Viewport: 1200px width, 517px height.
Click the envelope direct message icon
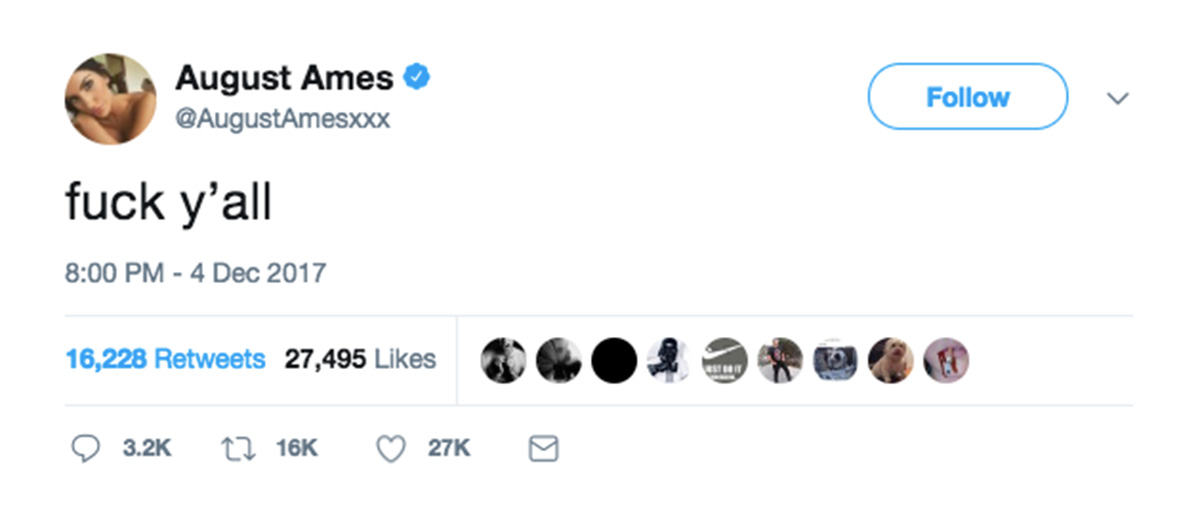[542, 449]
